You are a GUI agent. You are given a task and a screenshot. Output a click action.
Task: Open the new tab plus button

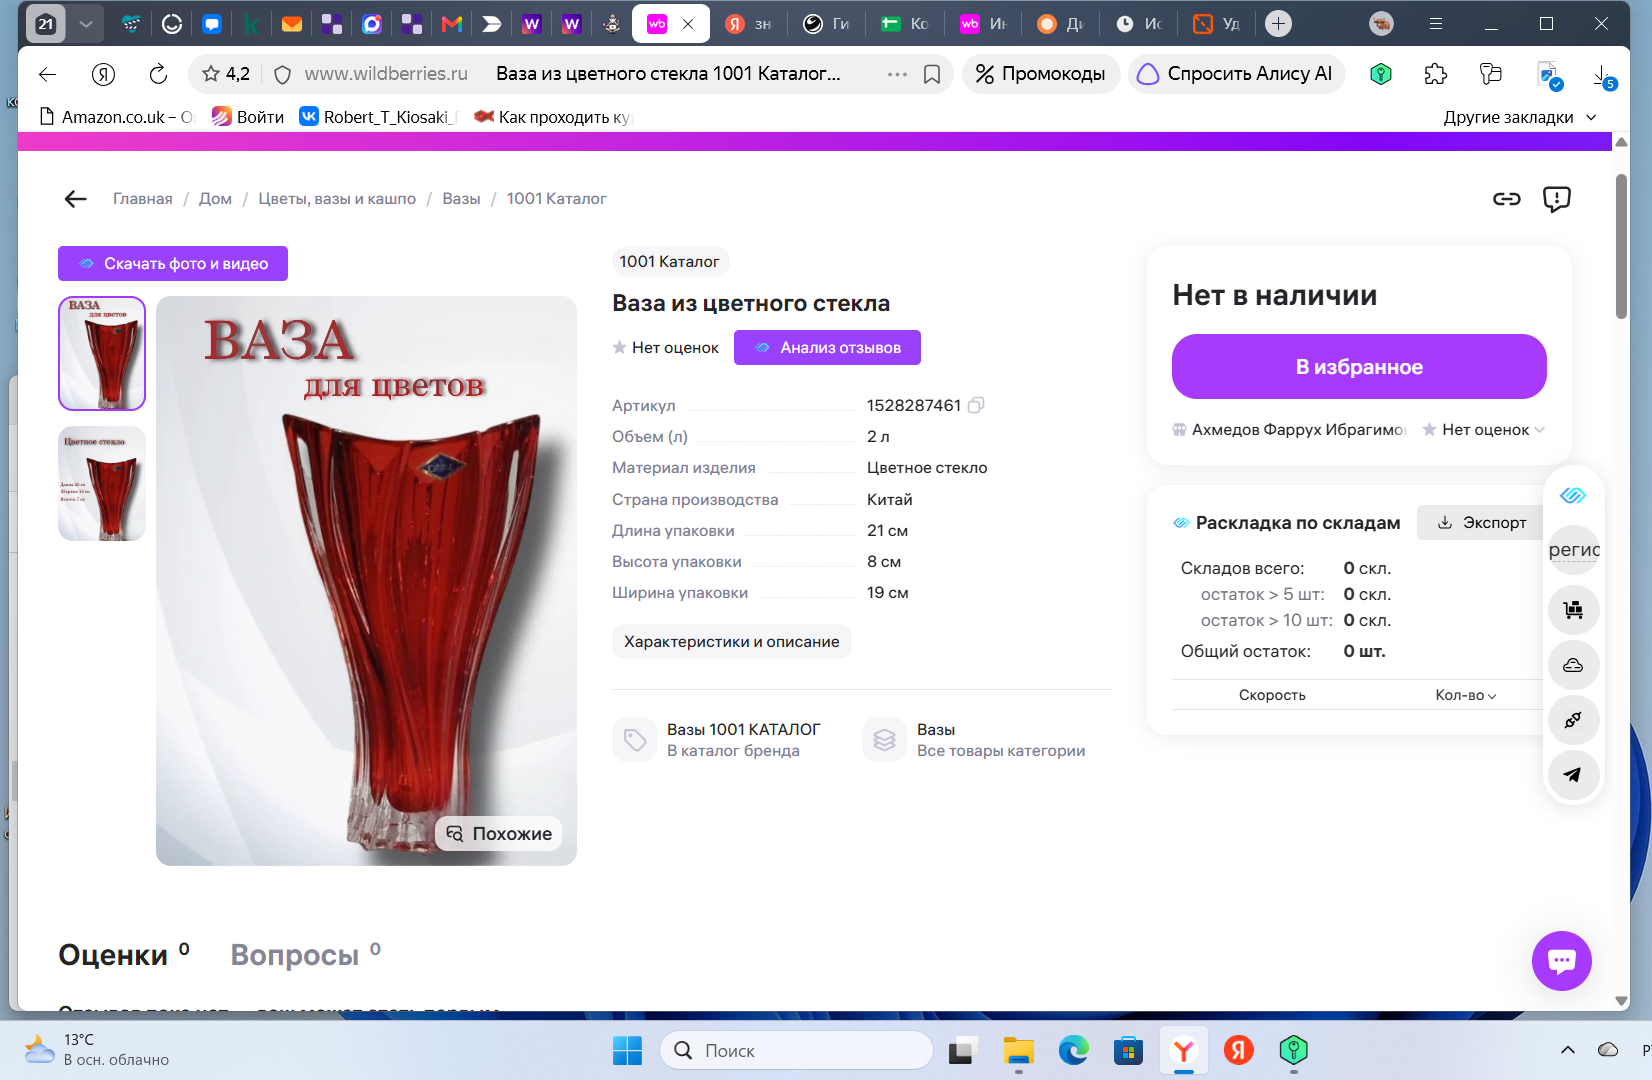pyautogui.click(x=1278, y=24)
